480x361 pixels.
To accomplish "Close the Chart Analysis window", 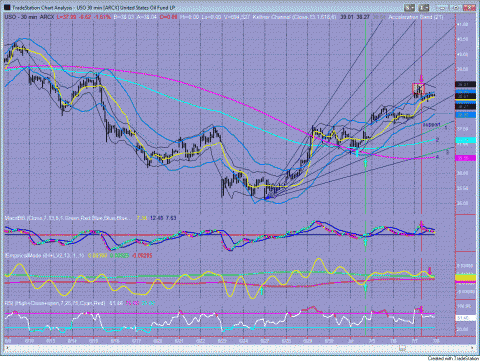I will [x=470, y=7].
